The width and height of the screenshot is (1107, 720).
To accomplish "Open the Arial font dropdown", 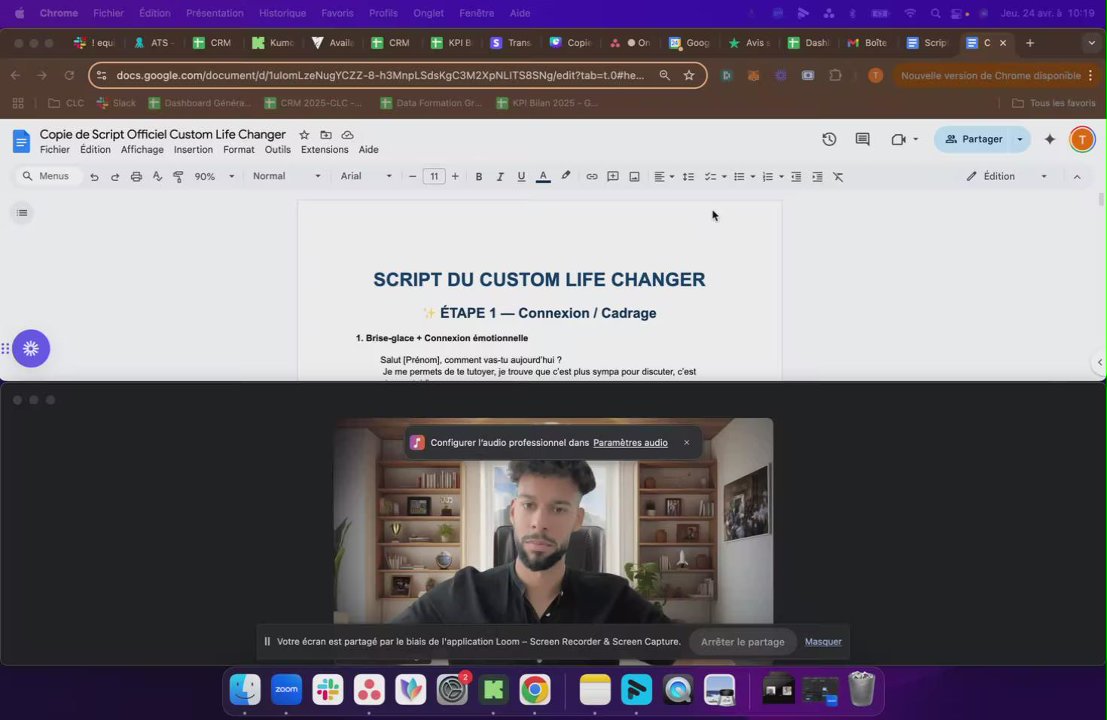I will (366, 176).
